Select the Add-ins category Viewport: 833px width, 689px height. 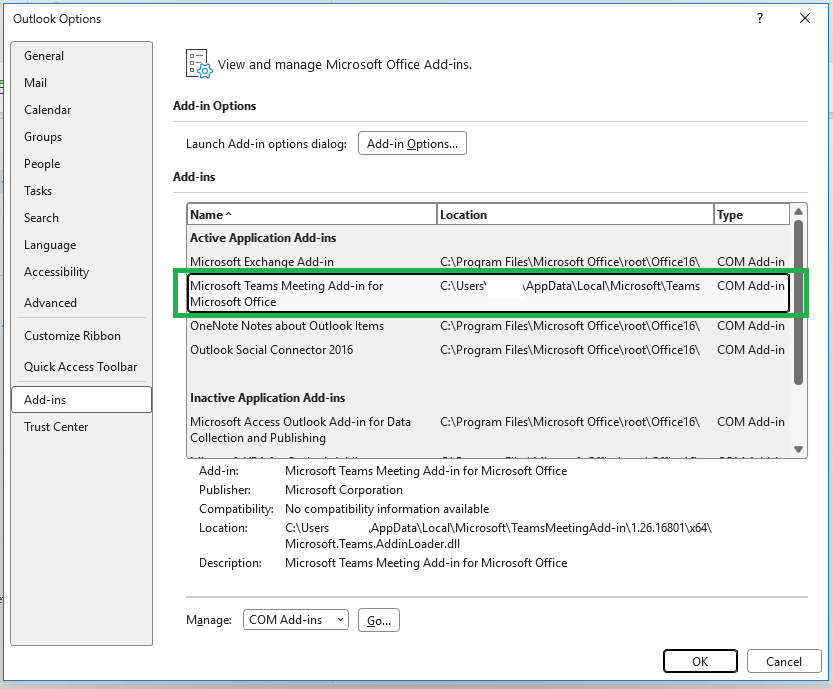(x=81, y=399)
